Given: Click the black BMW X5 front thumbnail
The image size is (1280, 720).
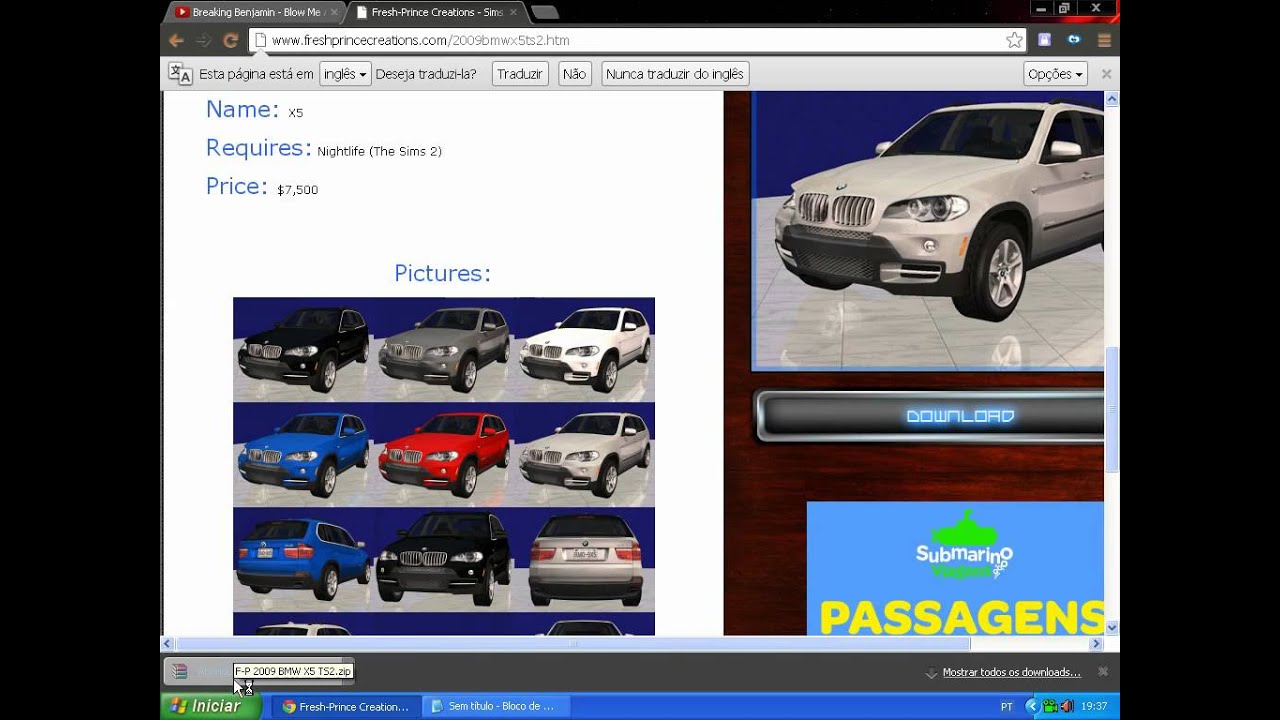Looking at the screenshot, I should point(303,349).
